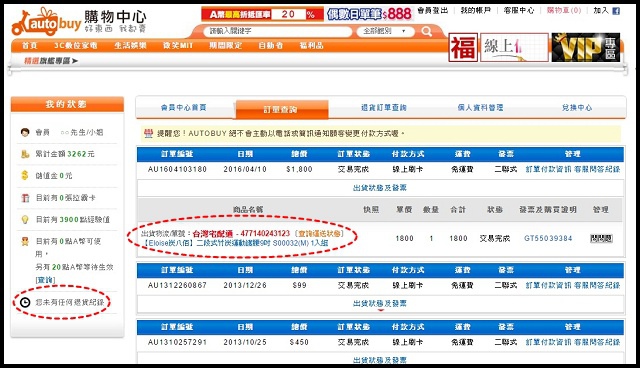Collapse 出貨狀態及發票 under order AU1604103180
The image size is (640, 368).
pyautogui.click(x=380, y=188)
